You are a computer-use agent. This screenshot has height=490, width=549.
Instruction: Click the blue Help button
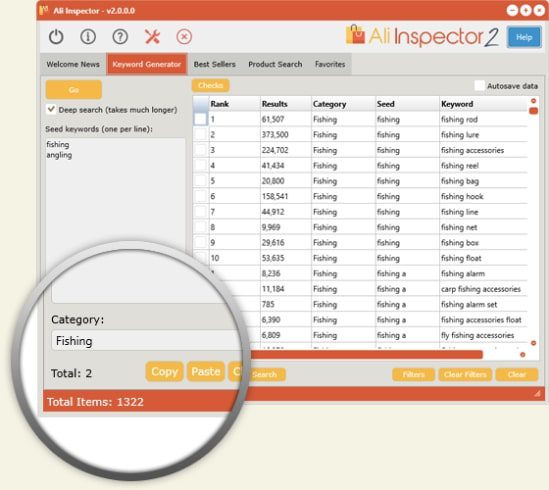(524, 37)
